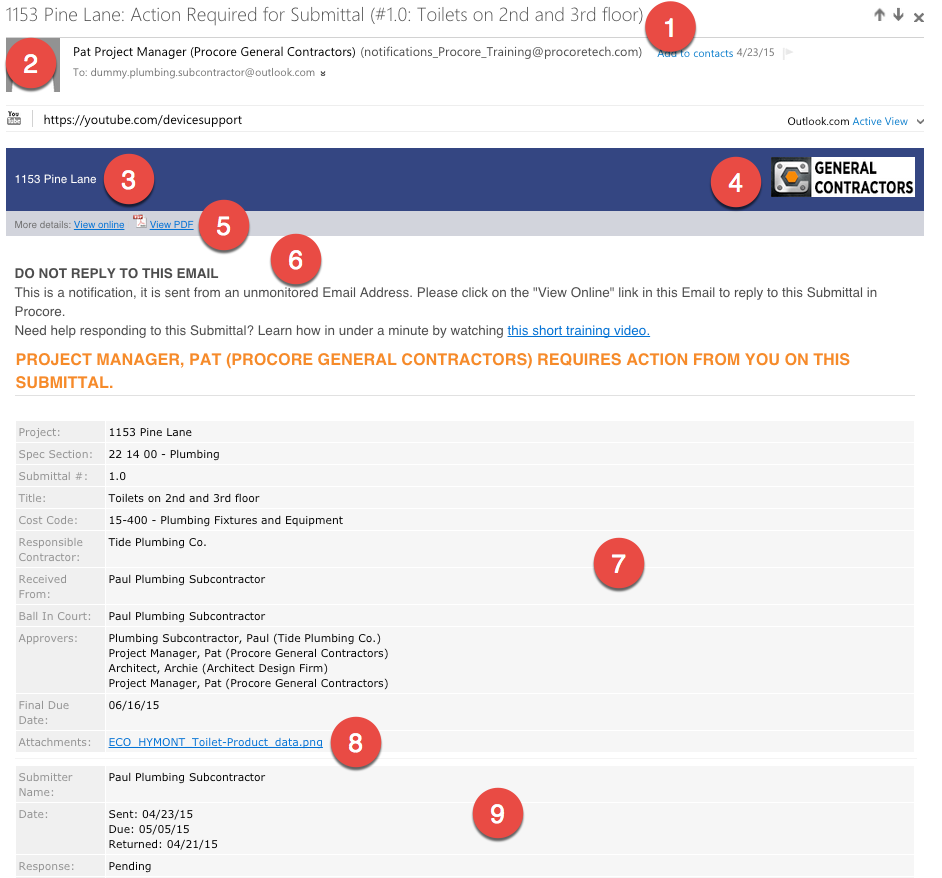The image size is (942, 878).
Task: Open the View online link
Action: pos(99,225)
